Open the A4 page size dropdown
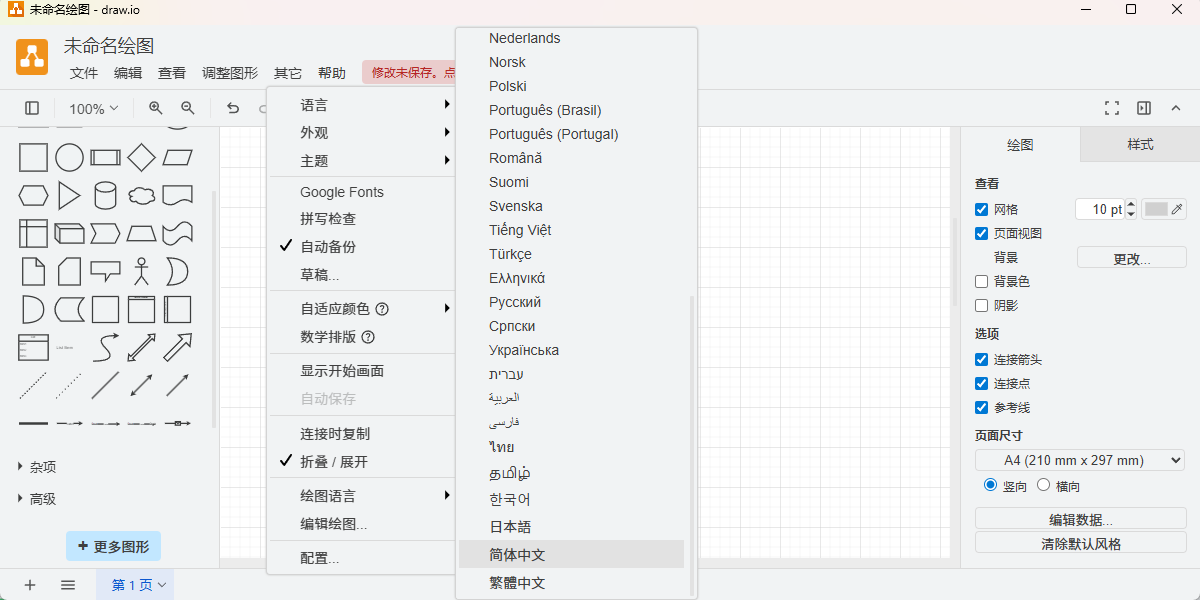1200x600 pixels. point(1080,460)
